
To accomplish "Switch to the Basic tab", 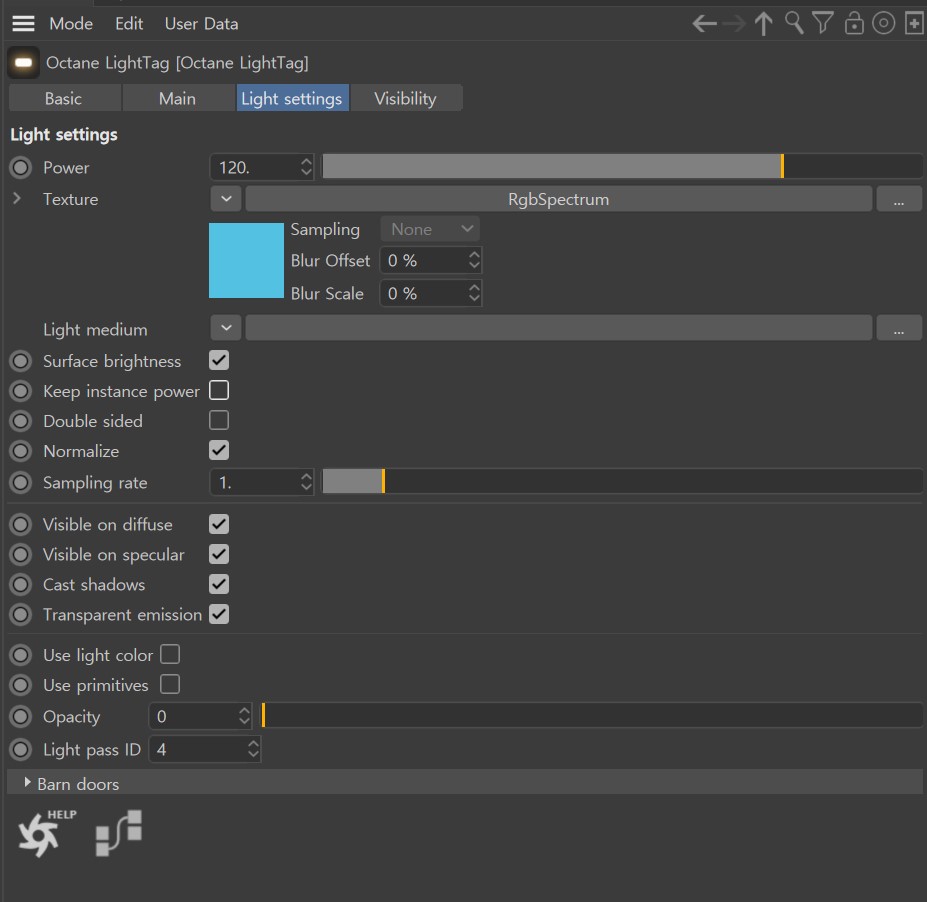I will (x=65, y=98).
